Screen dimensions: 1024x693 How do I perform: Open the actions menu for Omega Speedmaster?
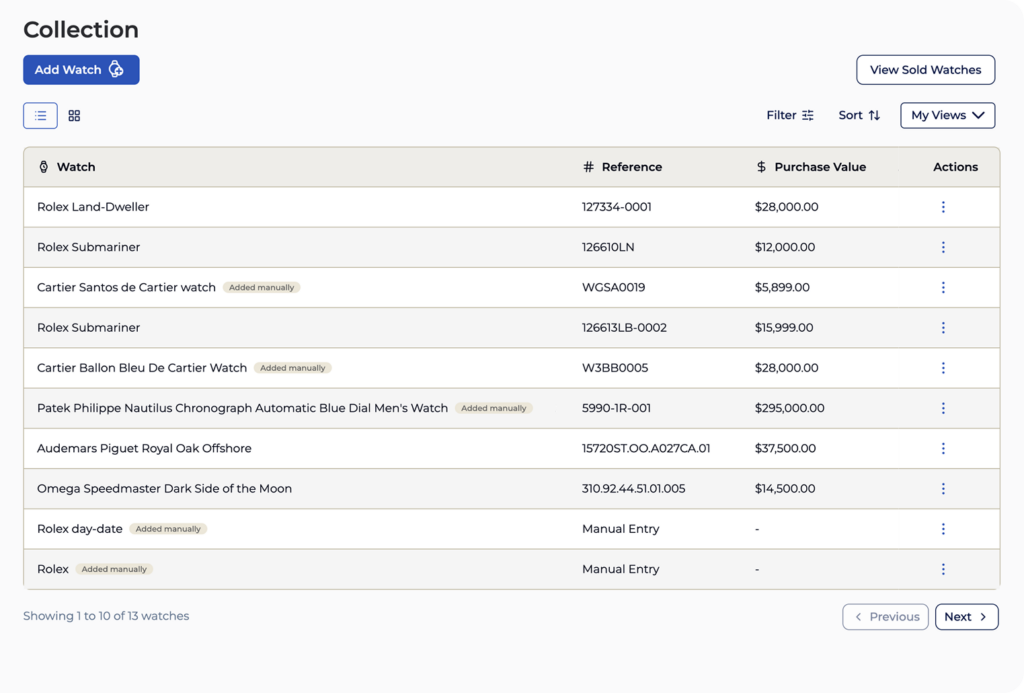(943, 488)
